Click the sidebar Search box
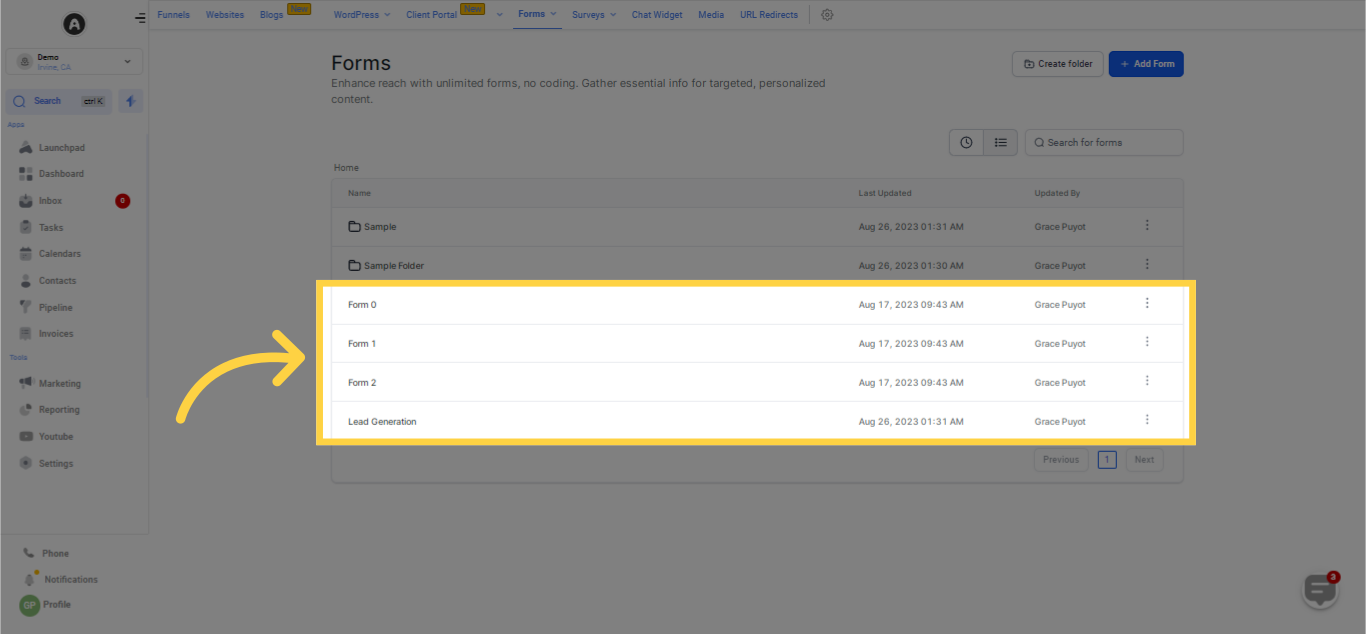 (60, 101)
